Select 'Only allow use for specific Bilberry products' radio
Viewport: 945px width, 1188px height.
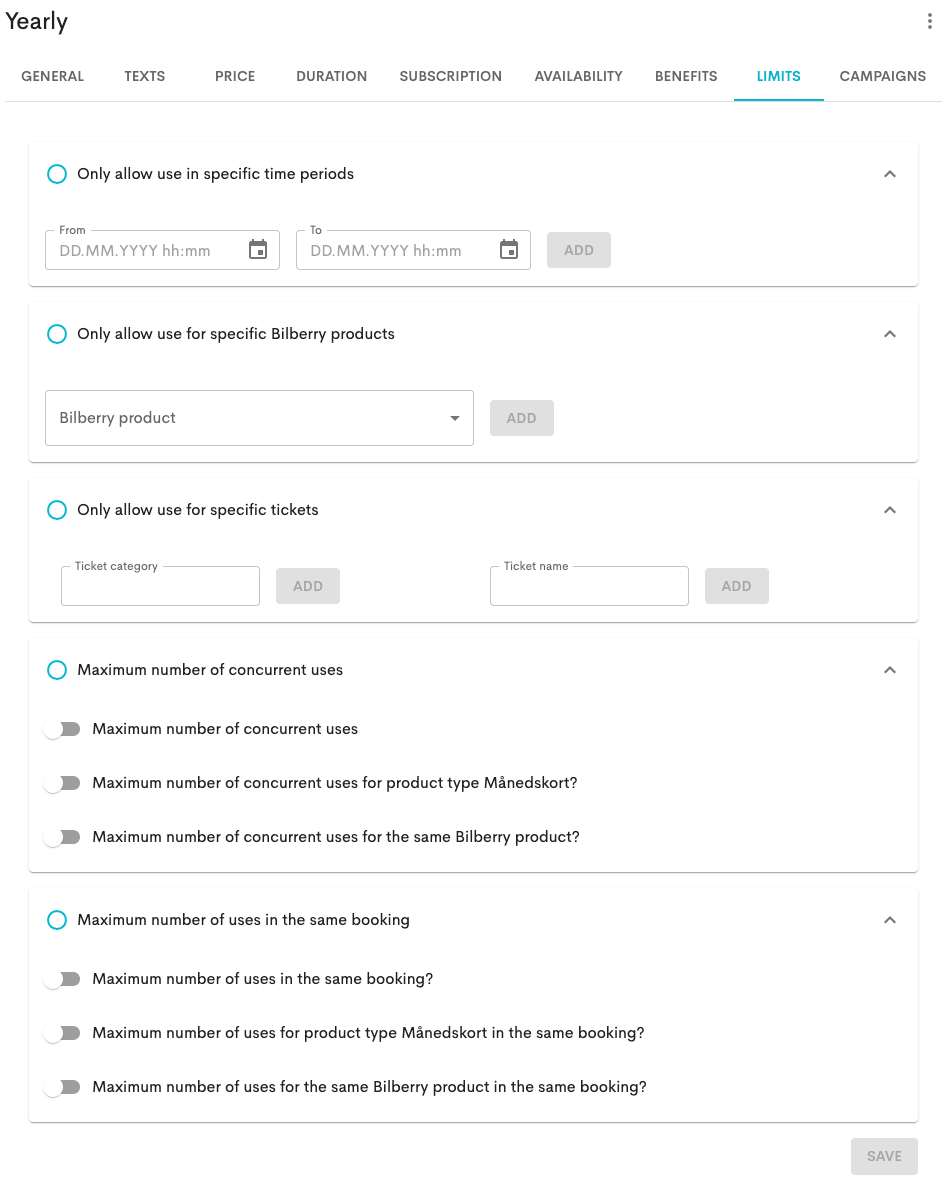57,334
